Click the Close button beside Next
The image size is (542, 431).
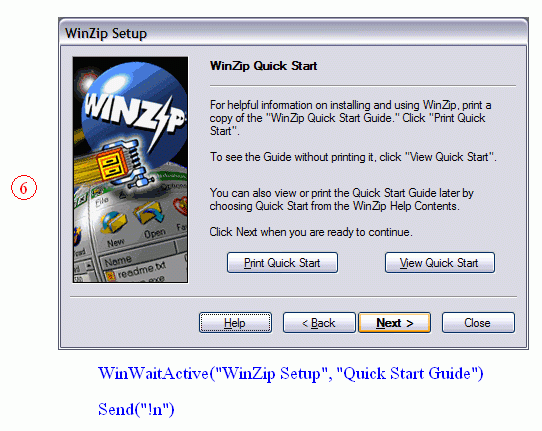tap(478, 323)
